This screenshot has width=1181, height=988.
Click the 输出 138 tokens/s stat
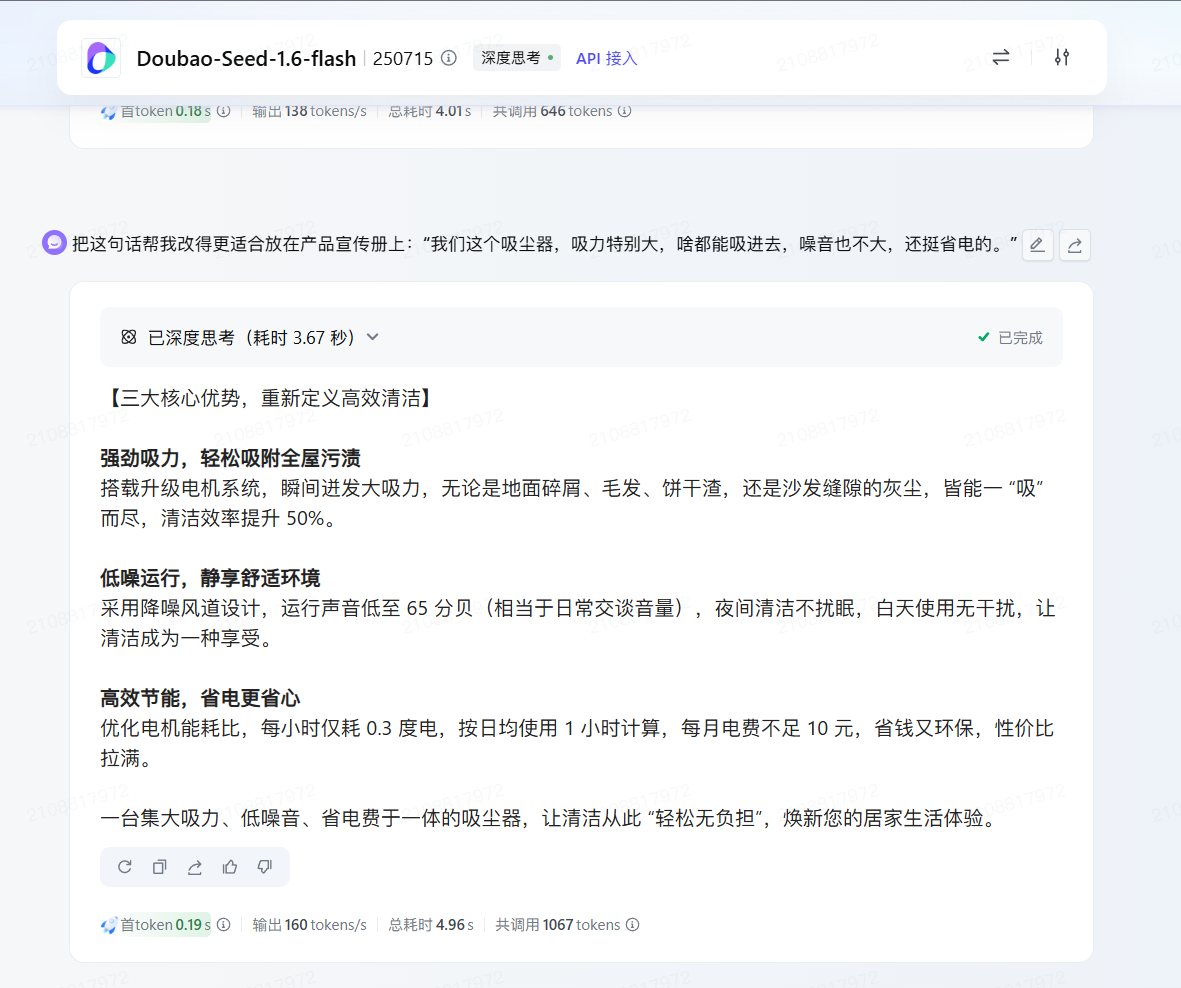pyautogui.click(x=310, y=111)
